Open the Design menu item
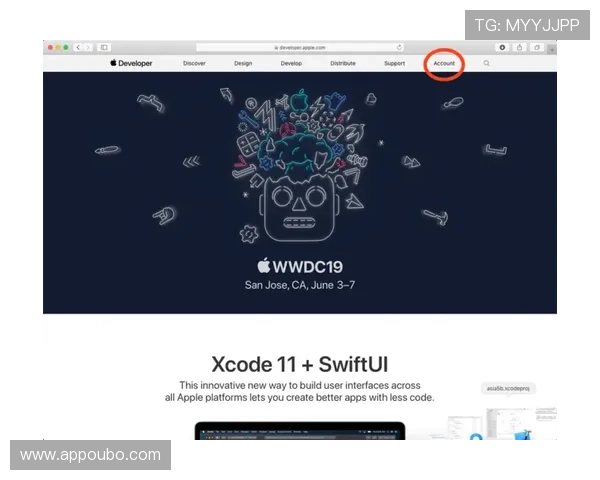 click(x=243, y=63)
